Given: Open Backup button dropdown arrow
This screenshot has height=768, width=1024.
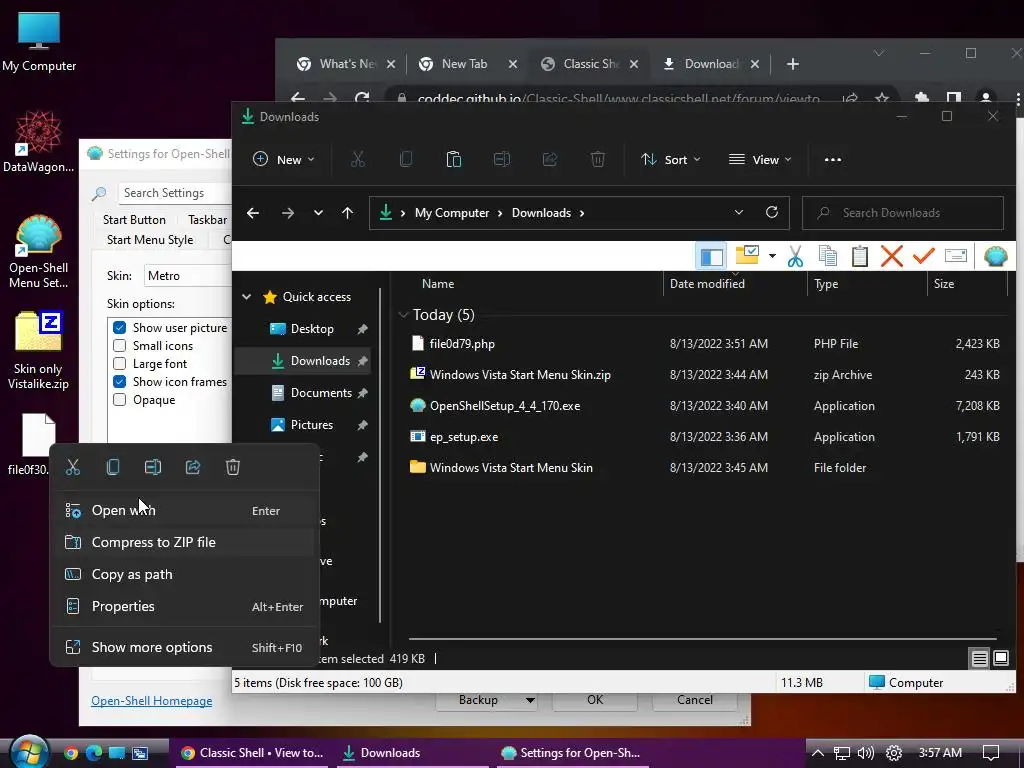Looking at the screenshot, I should click(530, 700).
